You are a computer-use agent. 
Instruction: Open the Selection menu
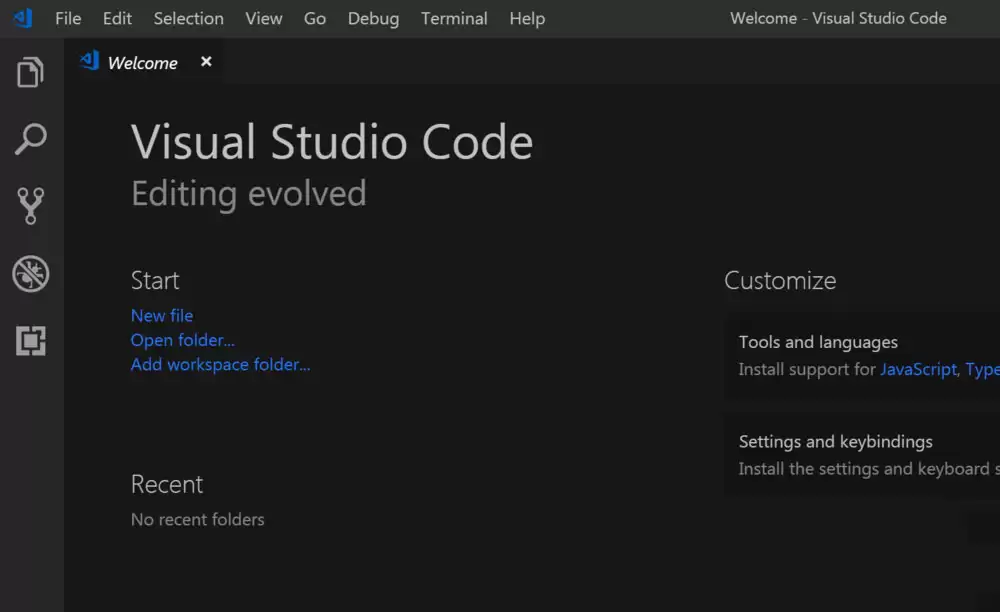(x=188, y=18)
